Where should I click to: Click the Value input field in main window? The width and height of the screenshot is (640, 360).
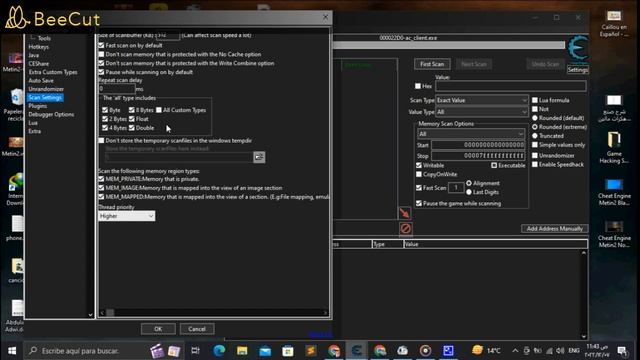[x=511, y=86]
